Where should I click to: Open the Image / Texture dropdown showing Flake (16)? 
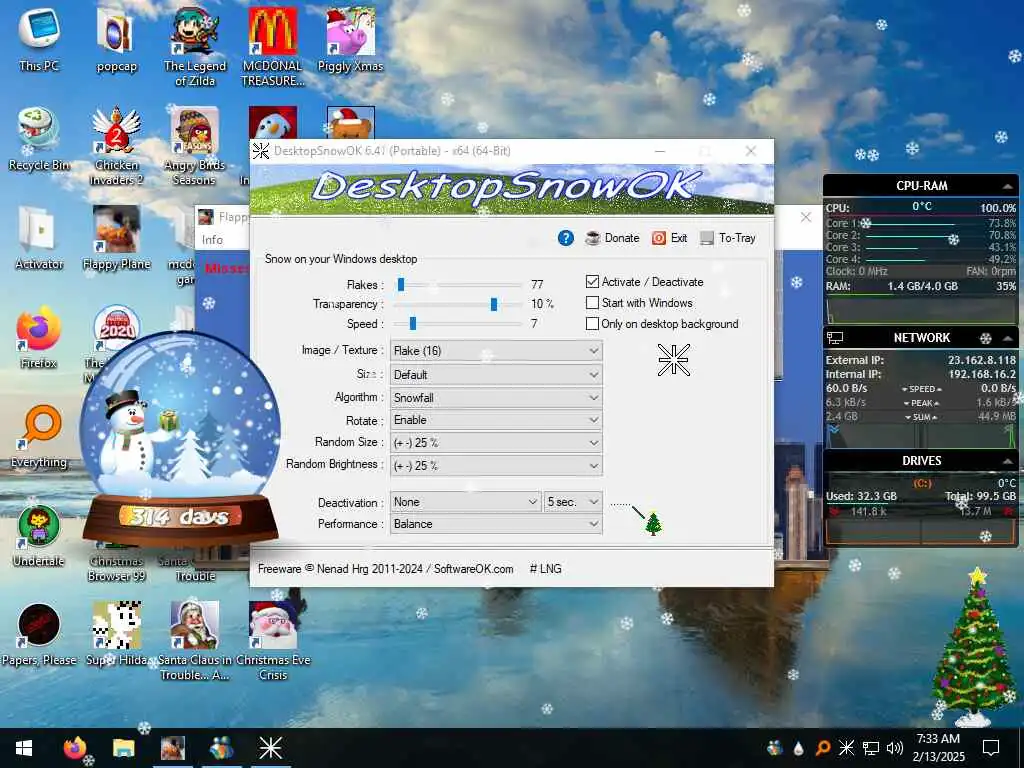tap(496, 351)
